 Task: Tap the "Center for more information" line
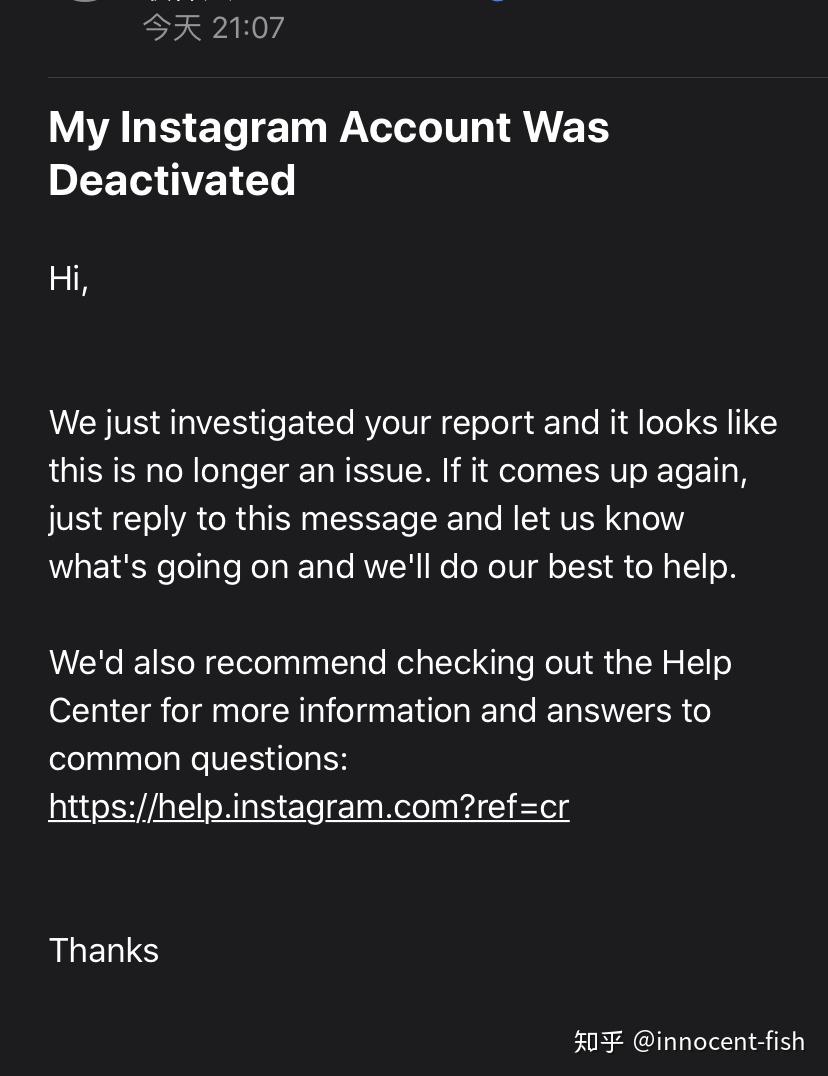click(x=379, y=710)
